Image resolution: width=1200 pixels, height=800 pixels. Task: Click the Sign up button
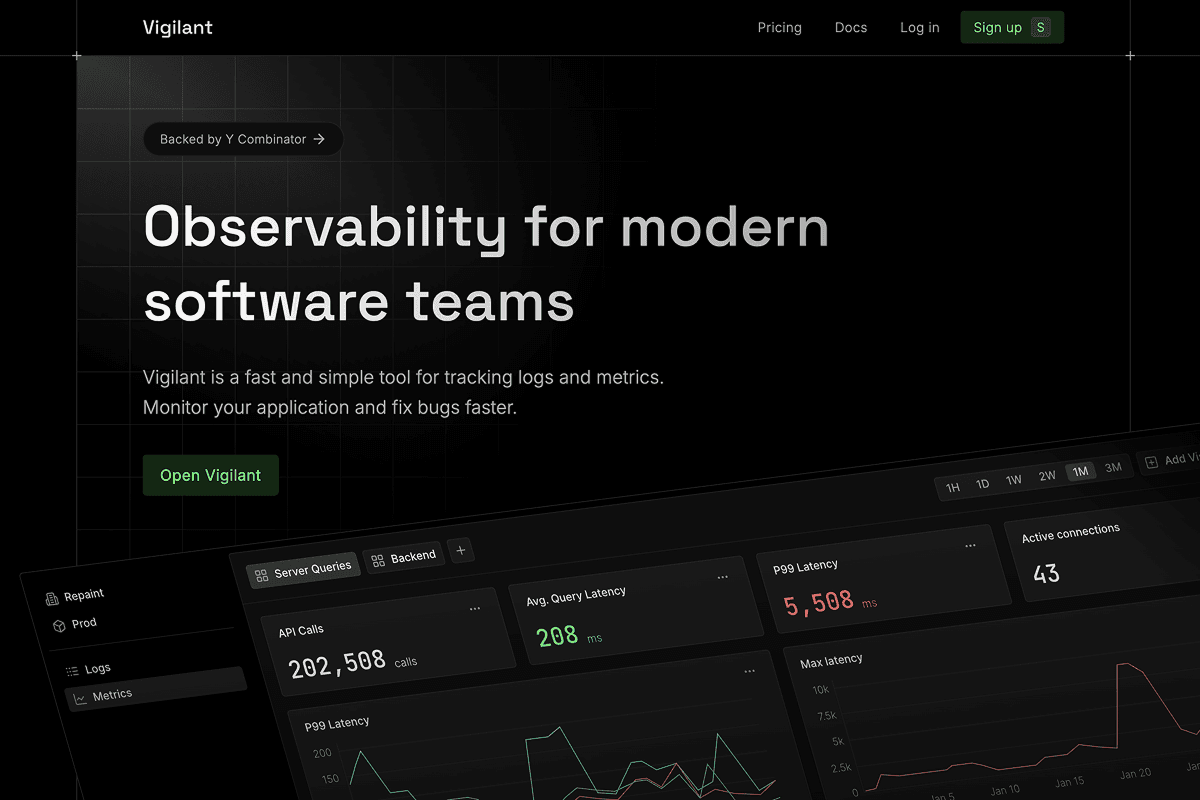[x=1011, y=27]
